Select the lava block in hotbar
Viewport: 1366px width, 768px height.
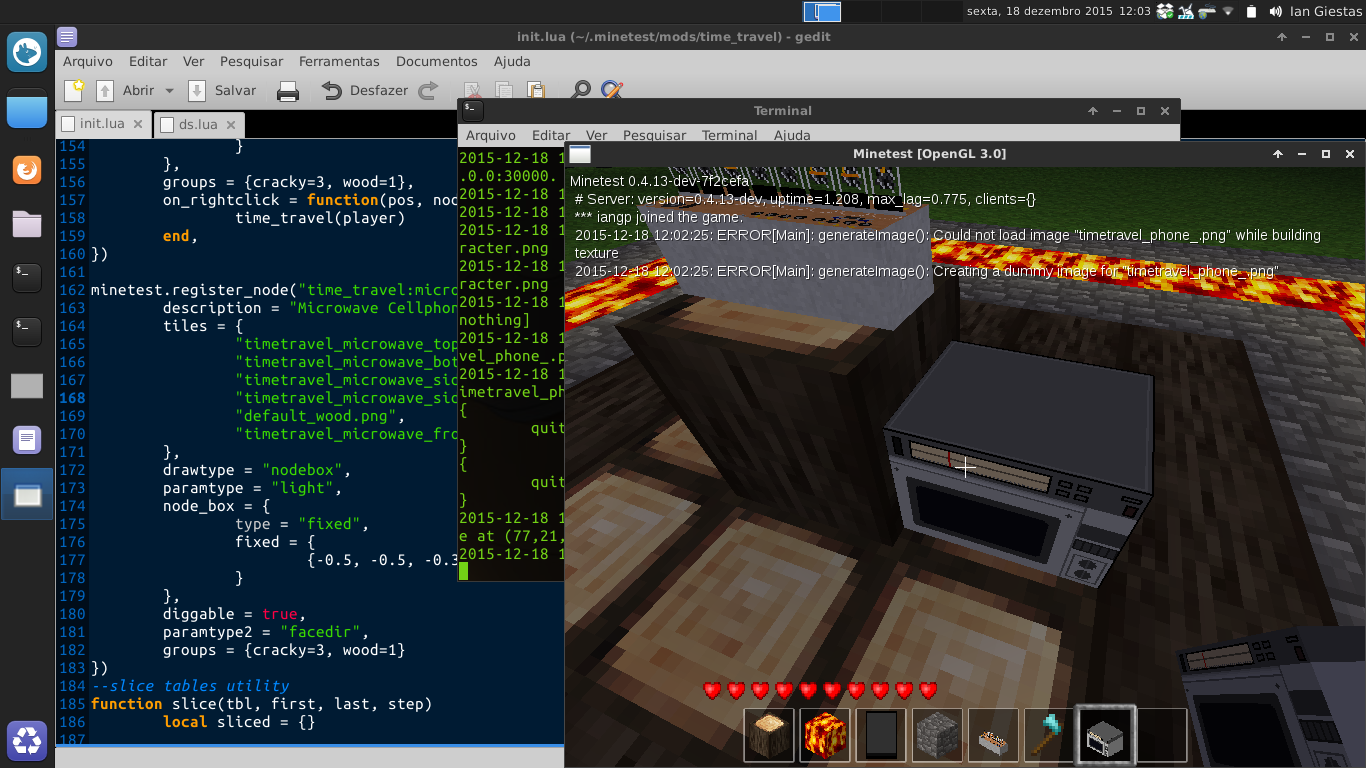coord(825,735)
